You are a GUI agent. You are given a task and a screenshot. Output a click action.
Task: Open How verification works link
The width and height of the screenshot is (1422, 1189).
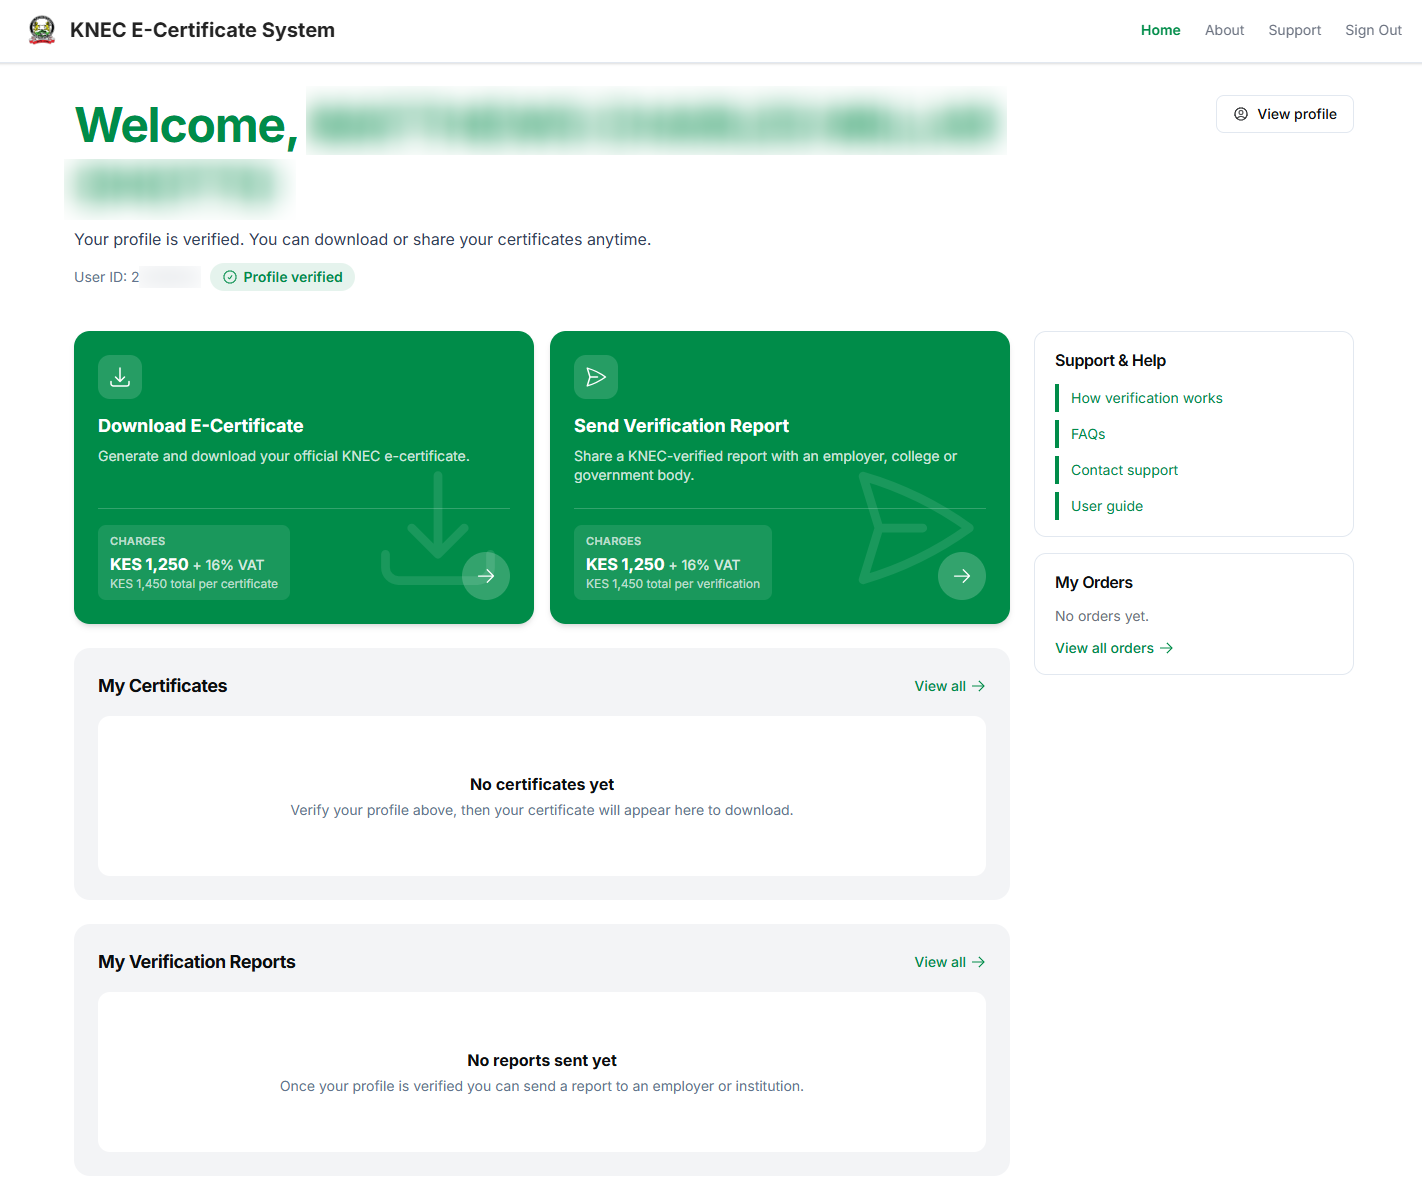1147,398
